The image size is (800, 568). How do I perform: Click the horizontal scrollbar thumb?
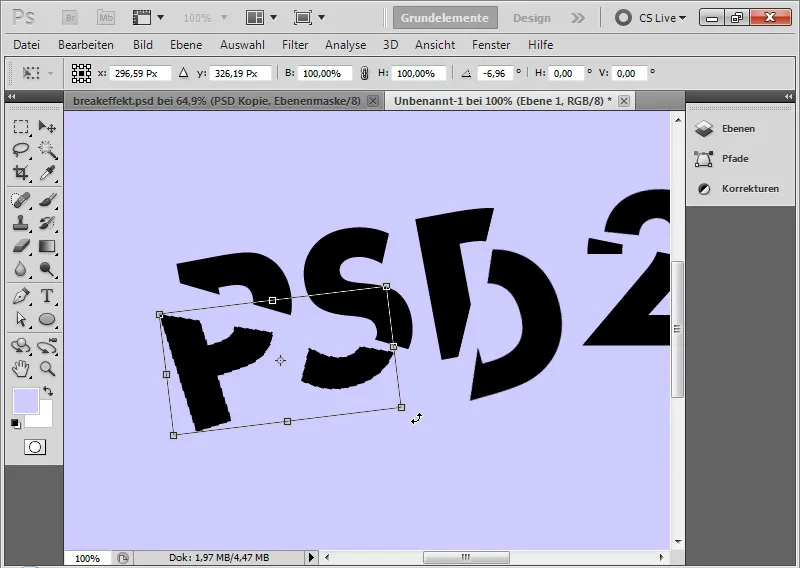click(466, 557)
